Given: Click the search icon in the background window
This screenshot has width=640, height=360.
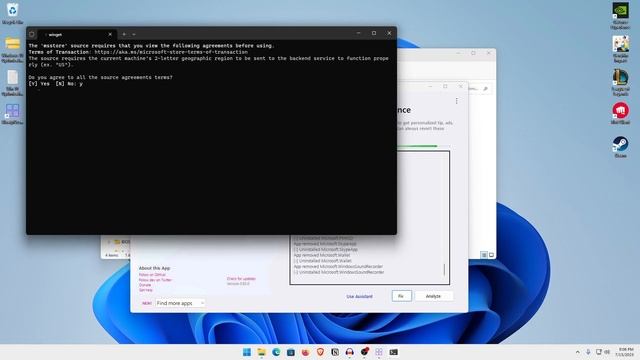Looking at the screenshot, I should pyautogui.click(x=485, y=89).
